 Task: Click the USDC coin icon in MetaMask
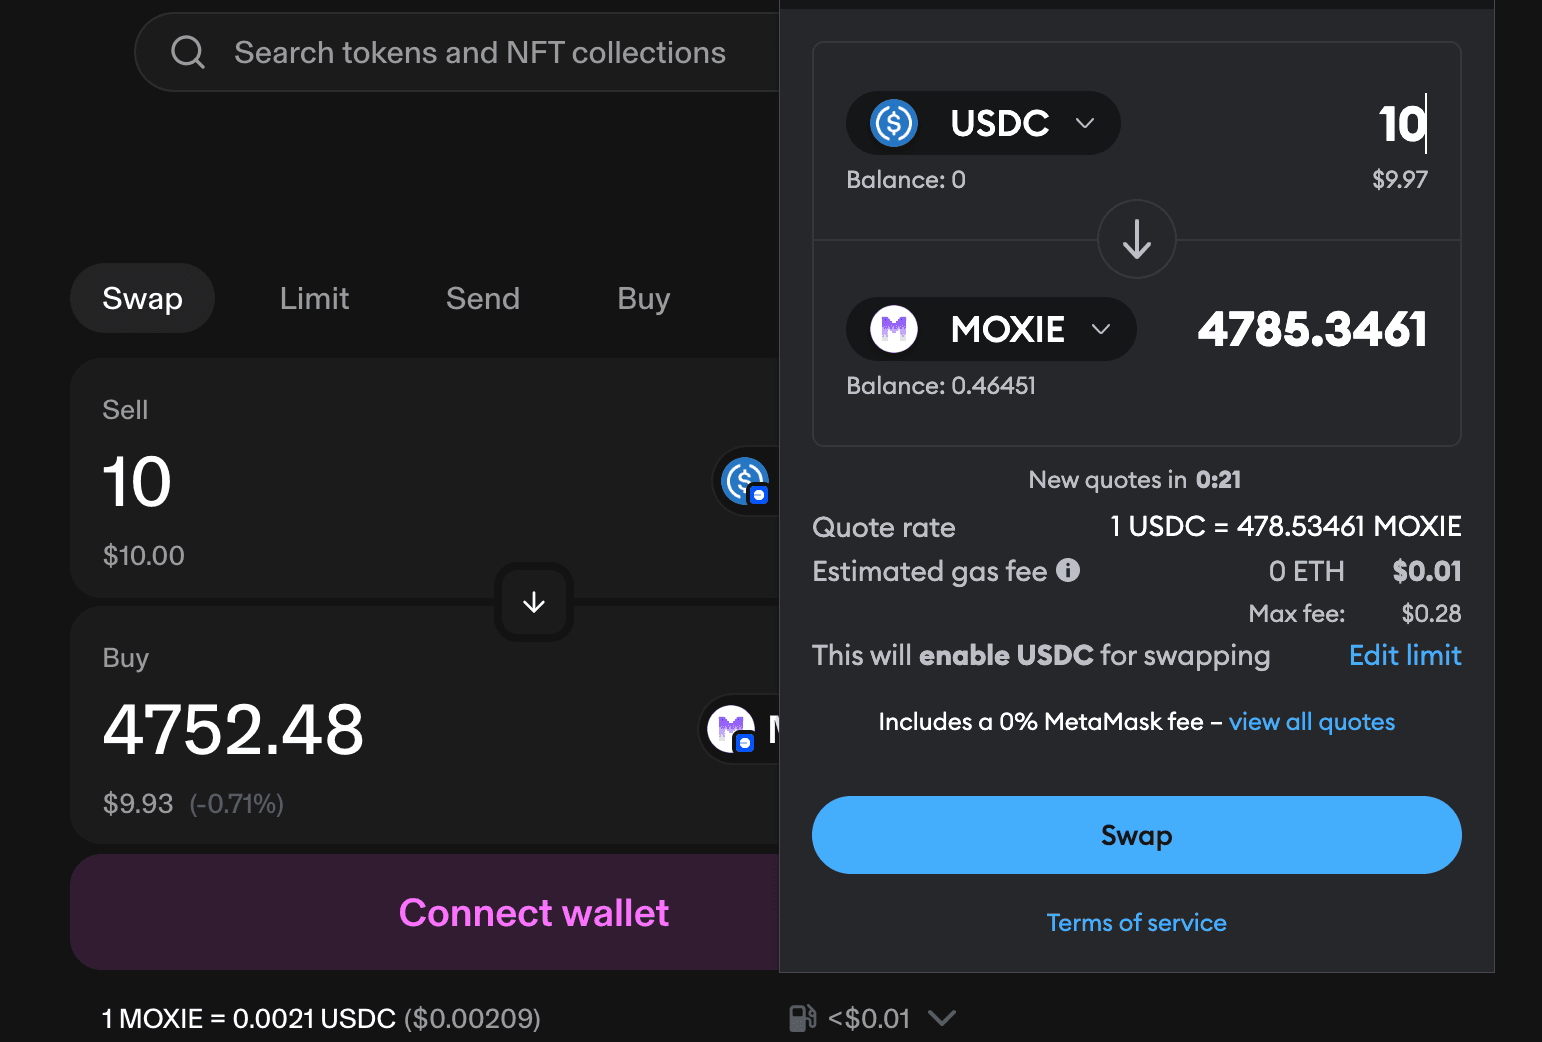click(x=893, y=123)
